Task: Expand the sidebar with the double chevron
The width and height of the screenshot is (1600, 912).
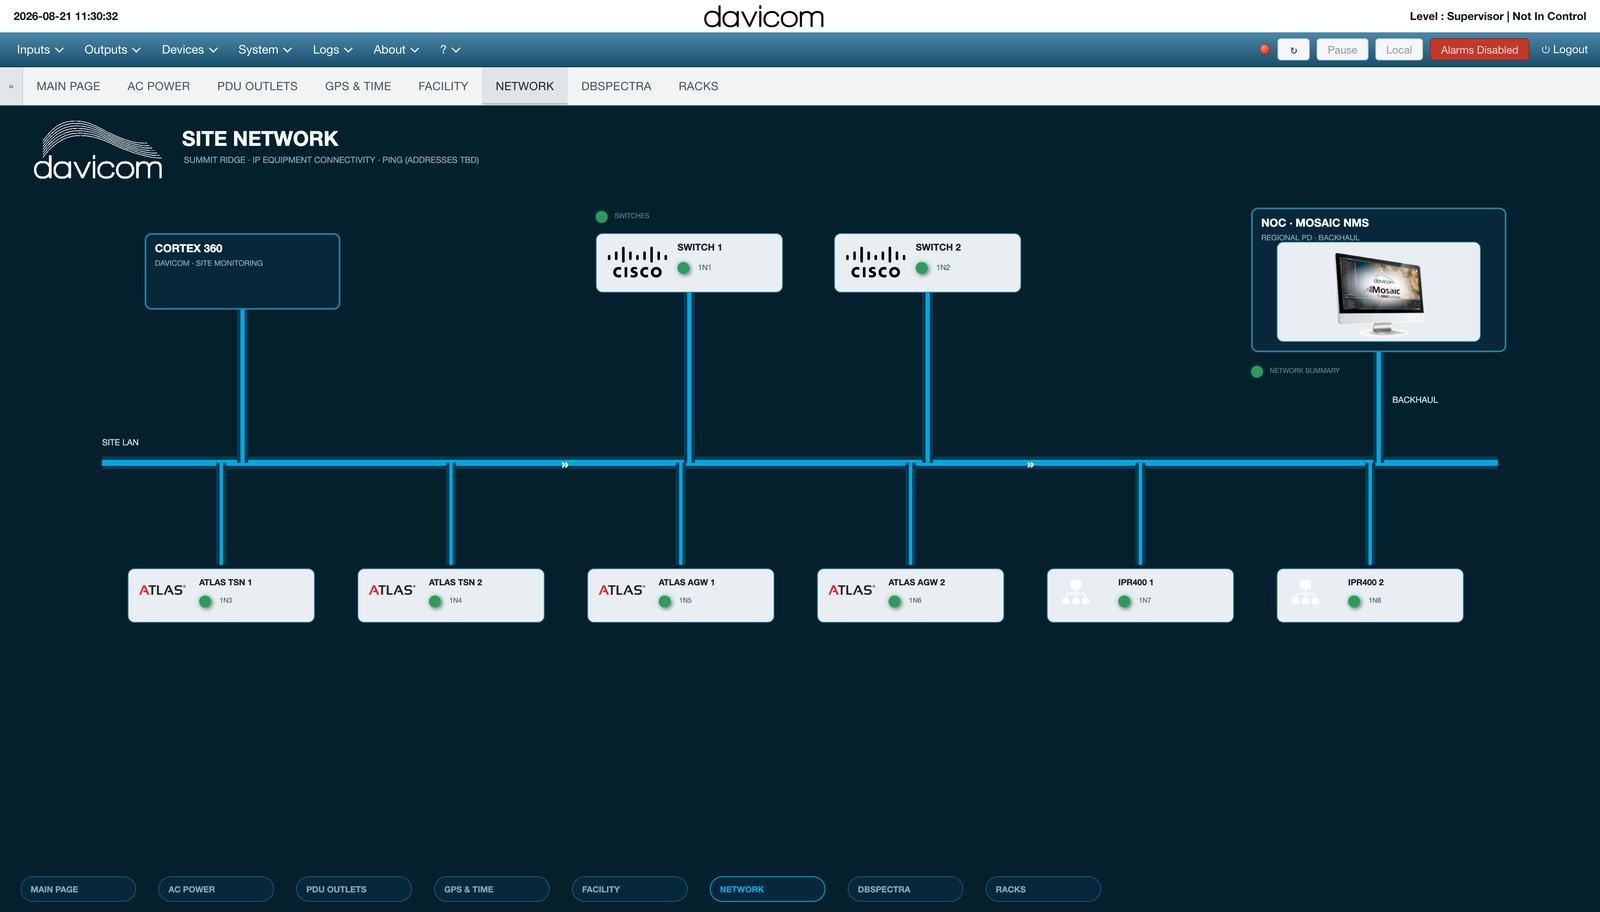Action: point(11,86)
